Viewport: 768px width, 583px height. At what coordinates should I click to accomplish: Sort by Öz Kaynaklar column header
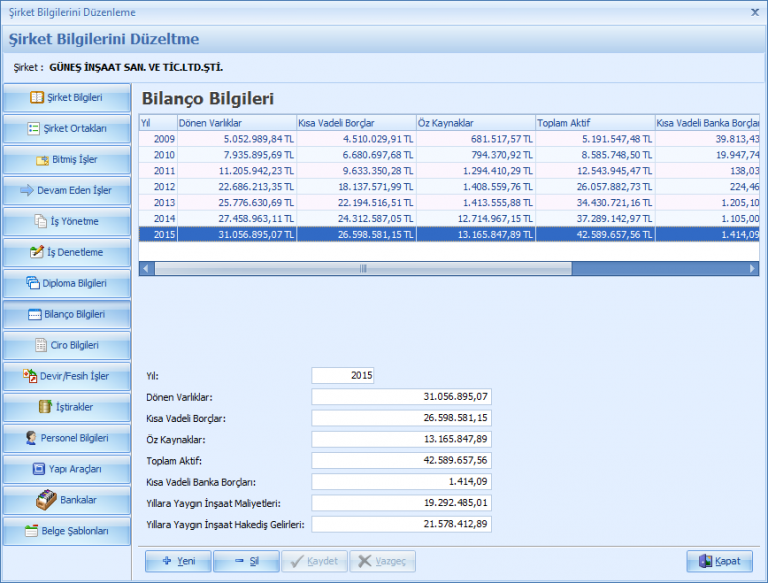coord(475,123)
